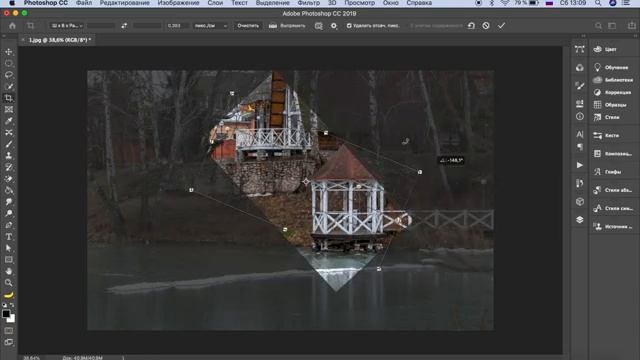Screen dimensions: 640x360
Task: Select the History Brush tool
Action: pyautogui.click(x=9, y=167)
